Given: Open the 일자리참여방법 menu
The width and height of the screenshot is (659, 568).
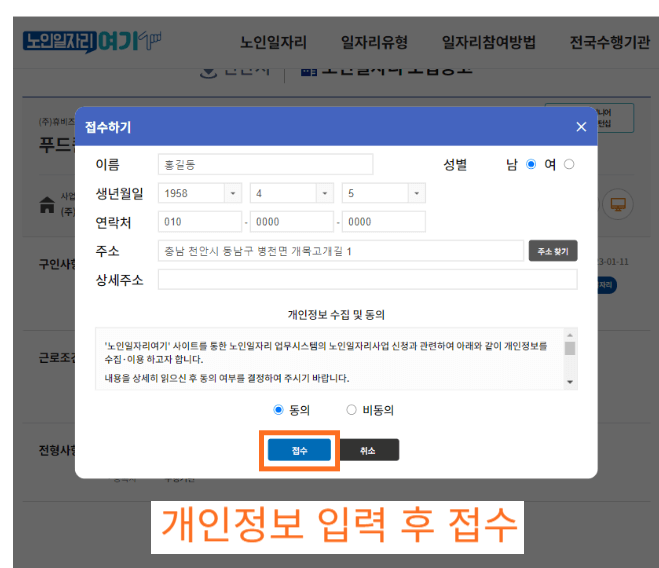Looking at the screenshot, I should coord(488,42).
